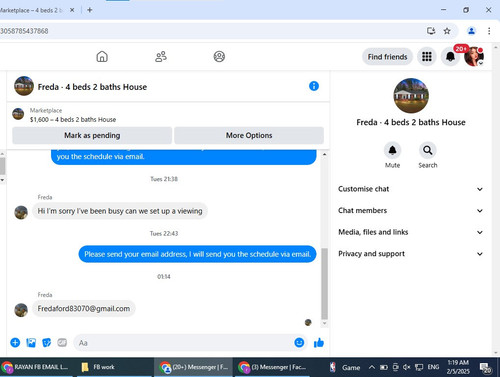
Task: Open the taskbar clock 1:19 AM
Action: point(458,367)
